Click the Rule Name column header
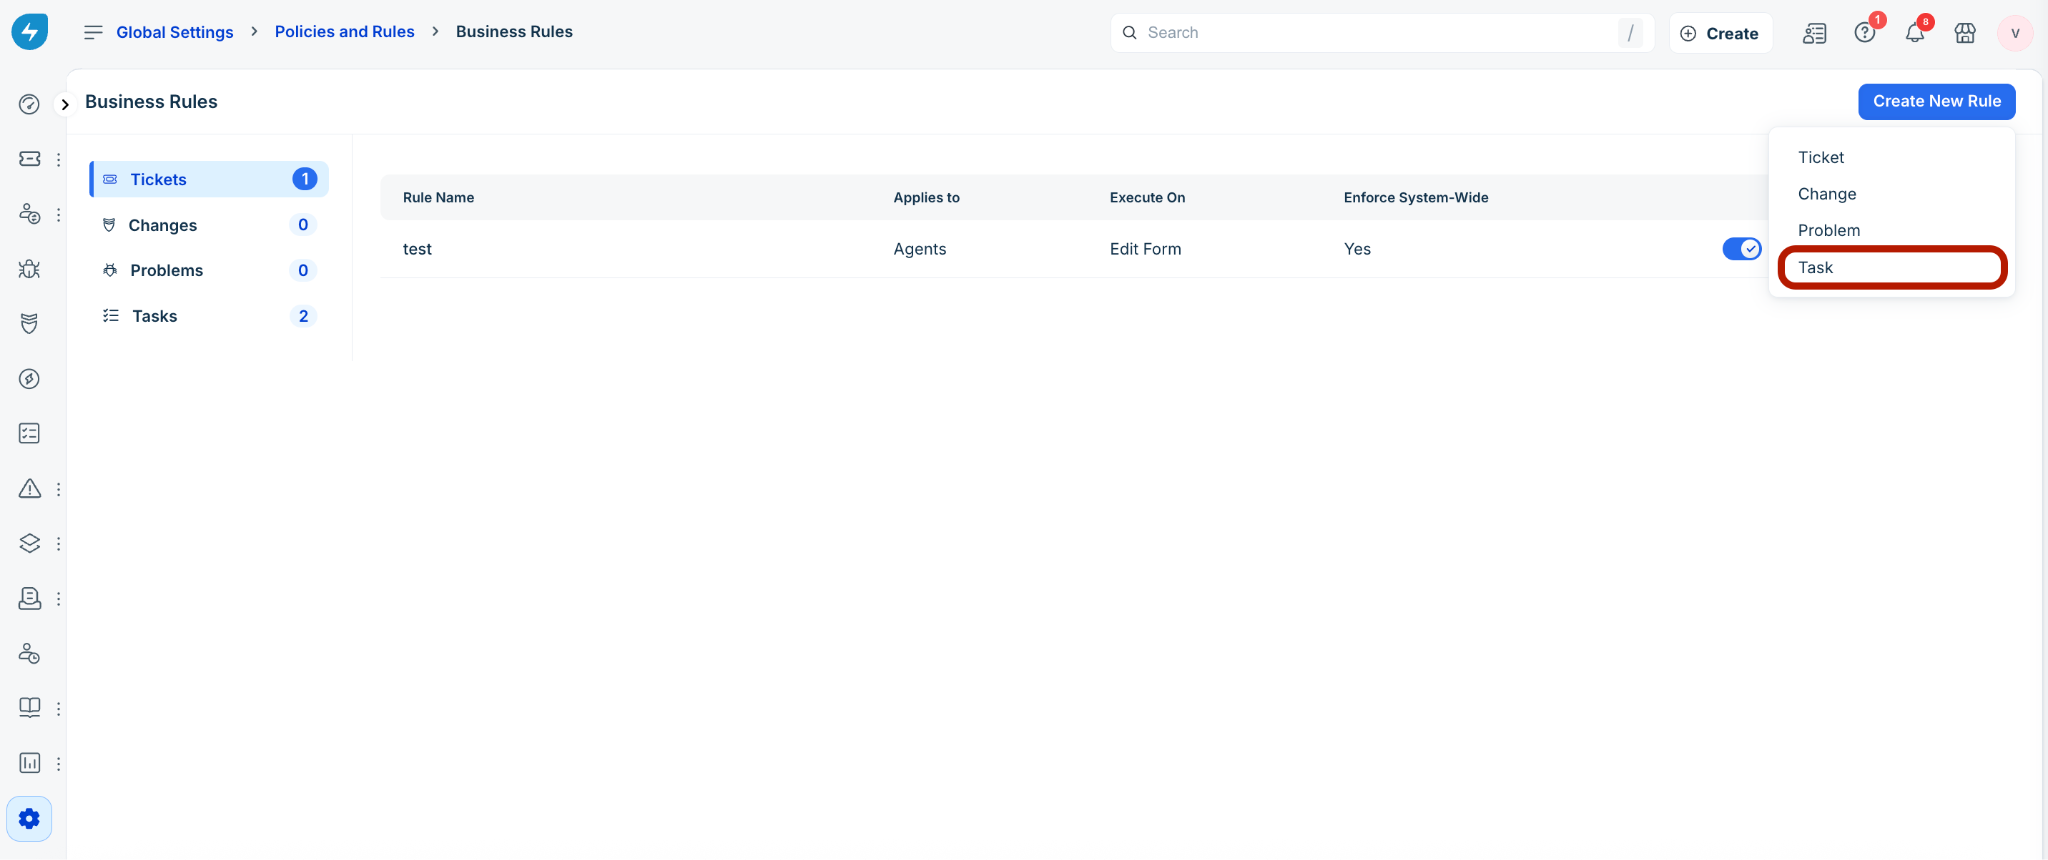The height and width of the screenshot is (860, 2048). tap(438, 197)
